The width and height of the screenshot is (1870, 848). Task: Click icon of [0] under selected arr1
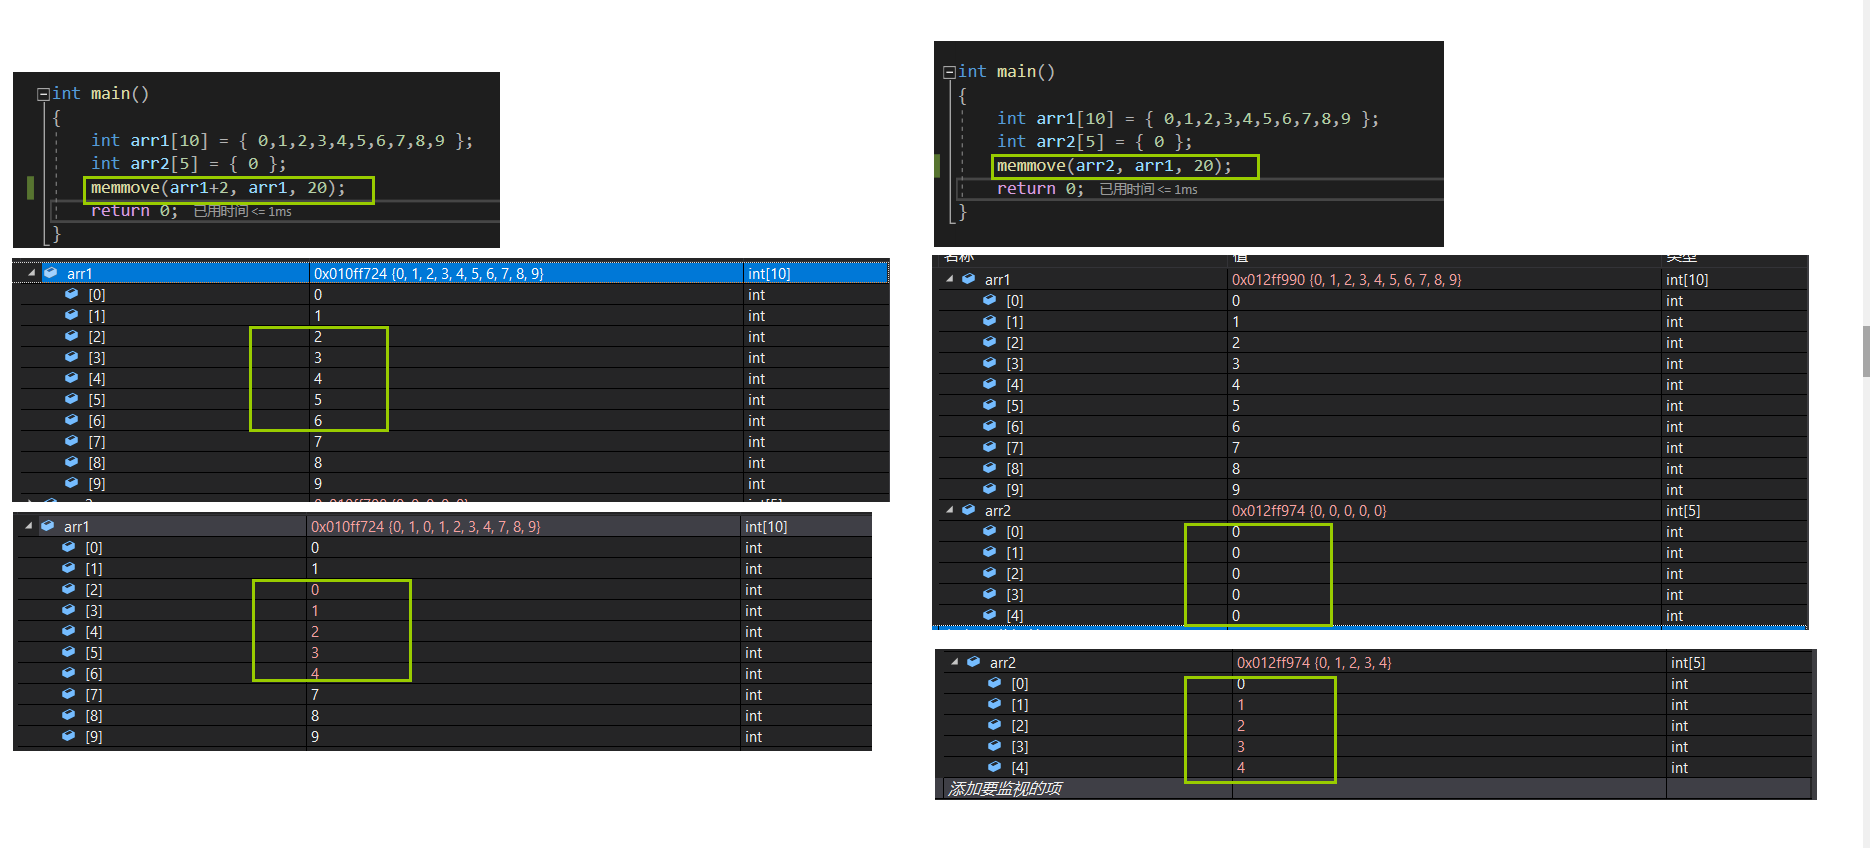tap(71, 294)
